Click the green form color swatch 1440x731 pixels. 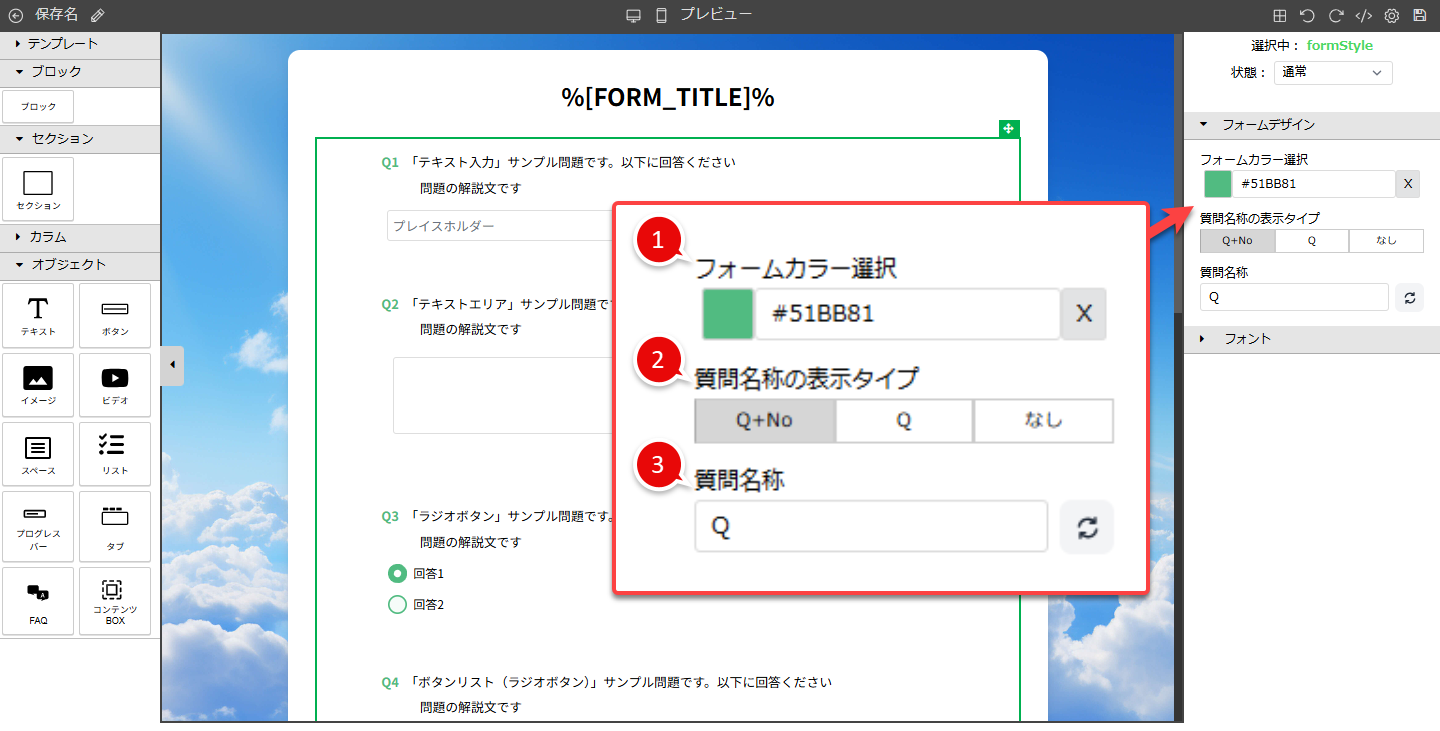[1217, 184]
